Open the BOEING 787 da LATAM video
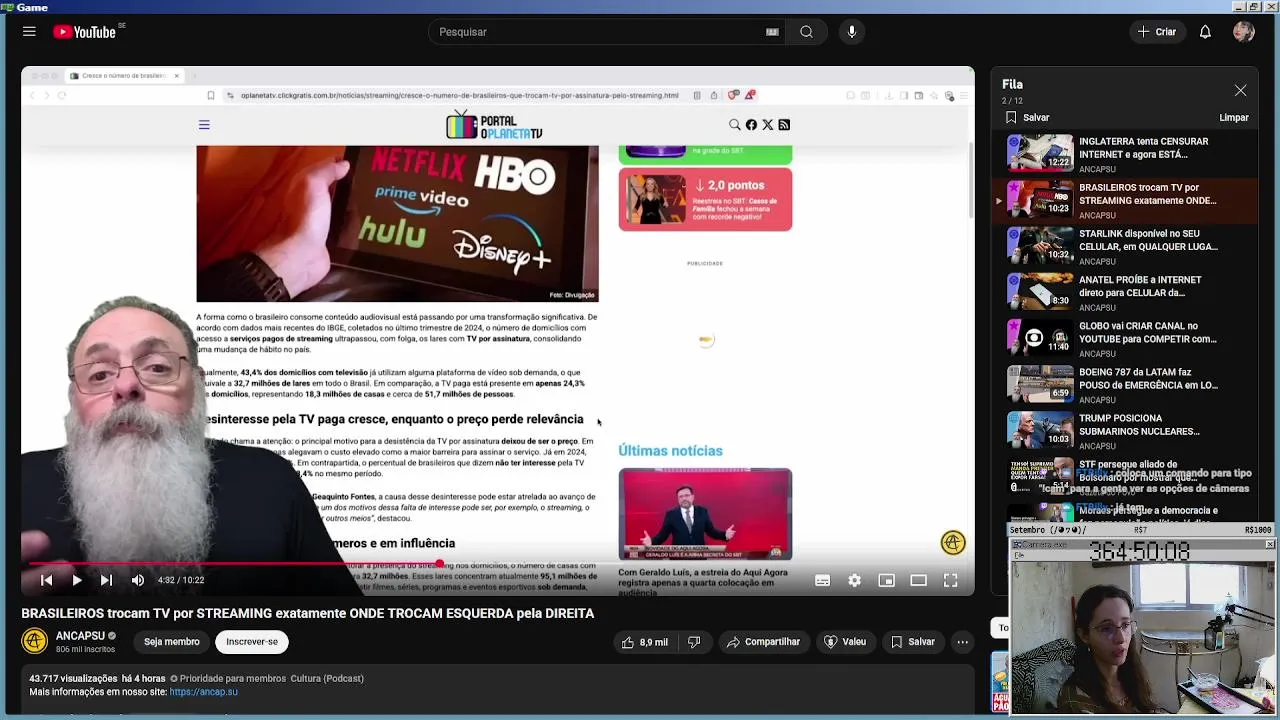 [1127, 385]
